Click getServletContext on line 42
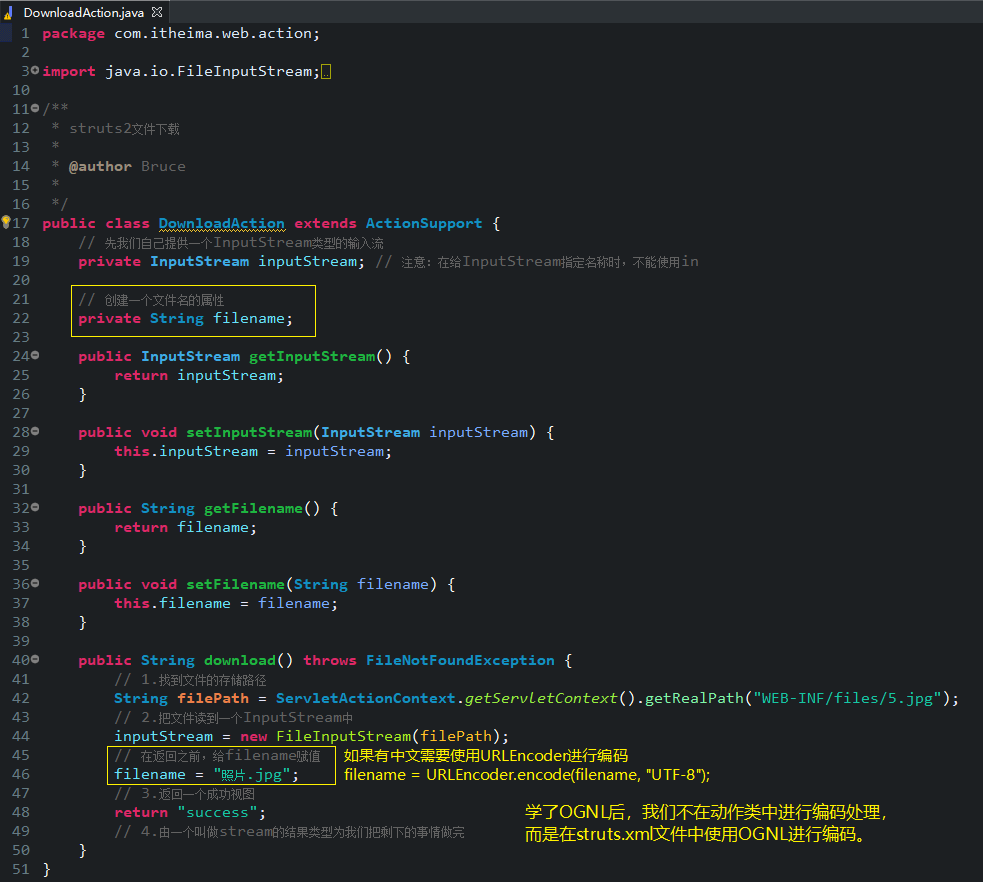983x882 pixels. (x=541, y=698)
